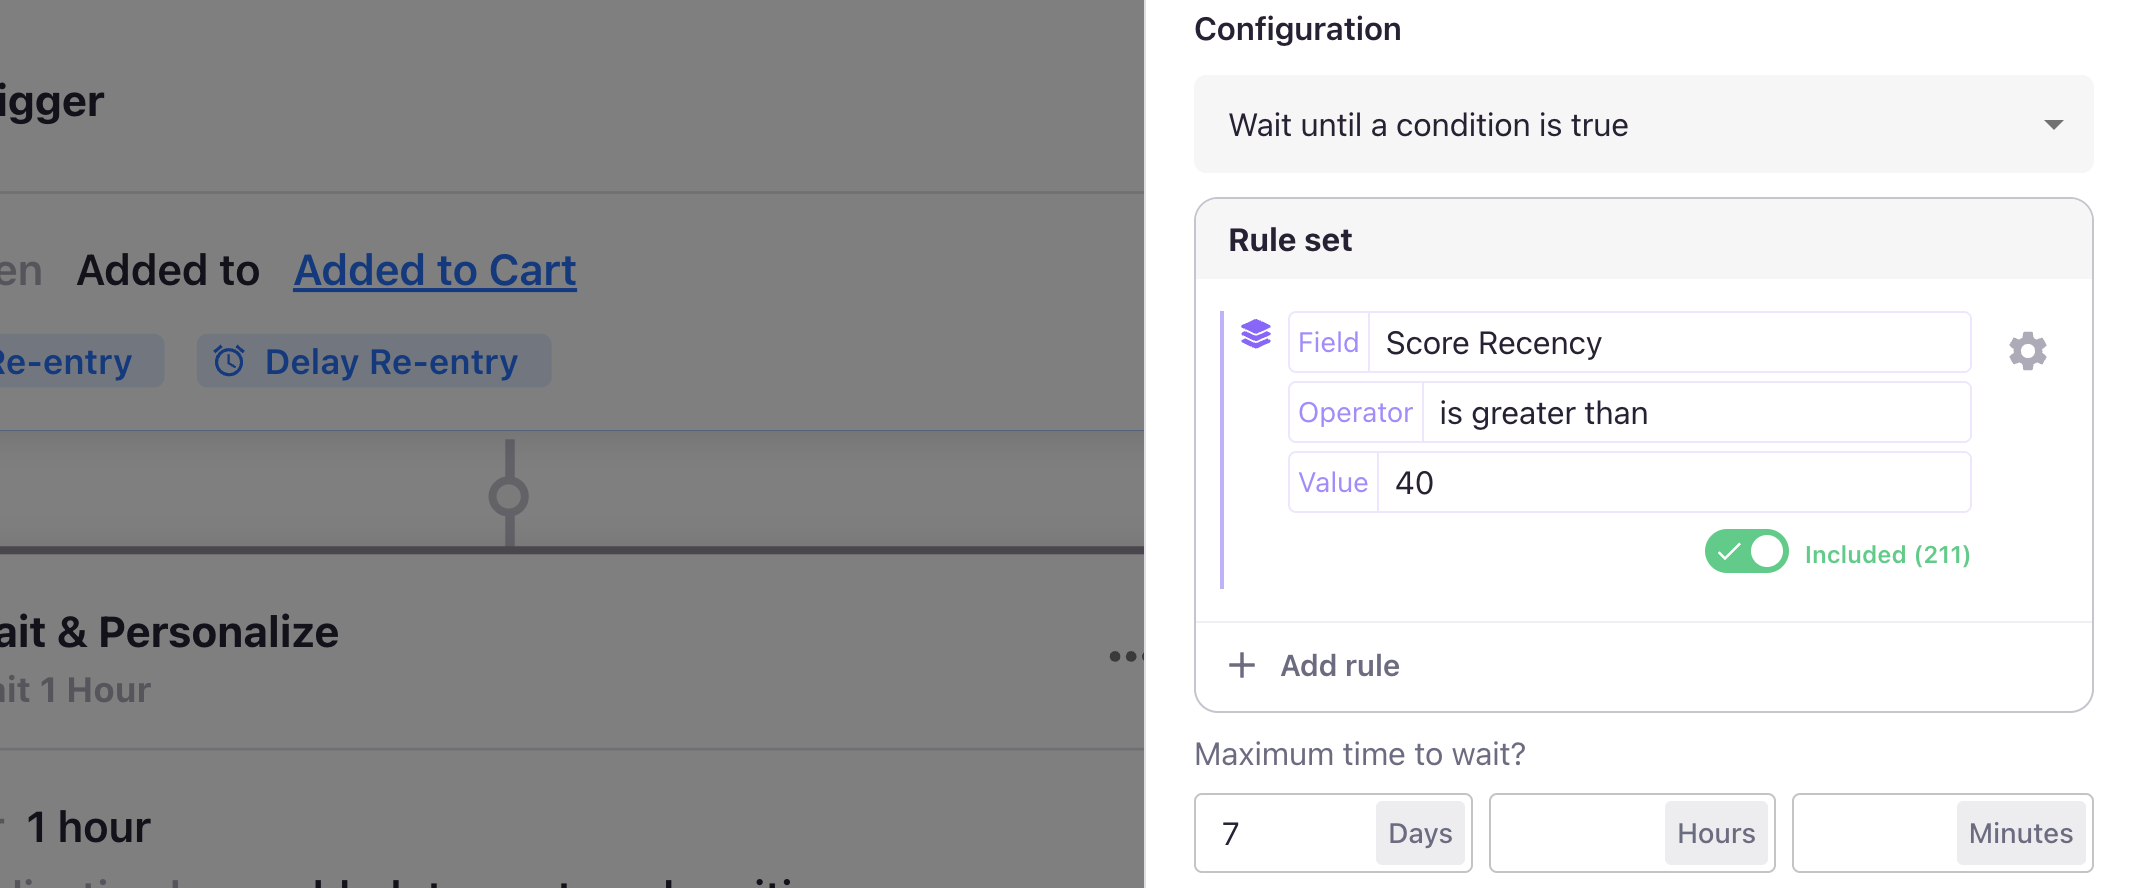This screenshot has width=2138, height=888.
Task: Click the plus icon next to Add rule
Action: click(x=1241, y=665)
